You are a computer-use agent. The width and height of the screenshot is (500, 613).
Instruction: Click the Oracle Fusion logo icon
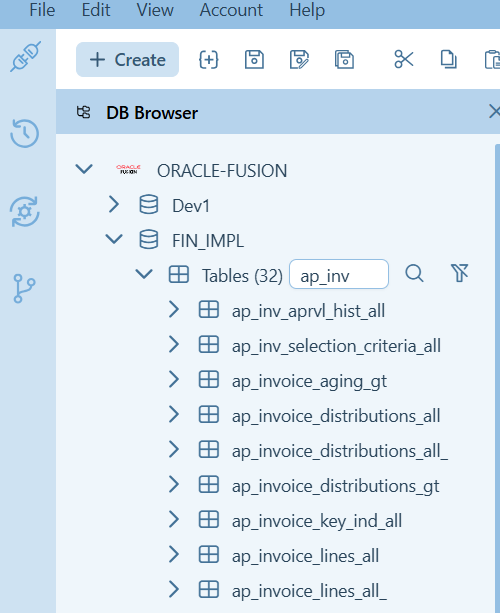(x=128, y=169)
